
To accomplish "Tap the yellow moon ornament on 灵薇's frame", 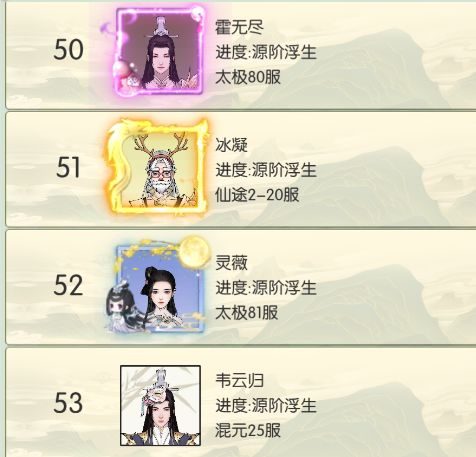I will pos(194,252).
